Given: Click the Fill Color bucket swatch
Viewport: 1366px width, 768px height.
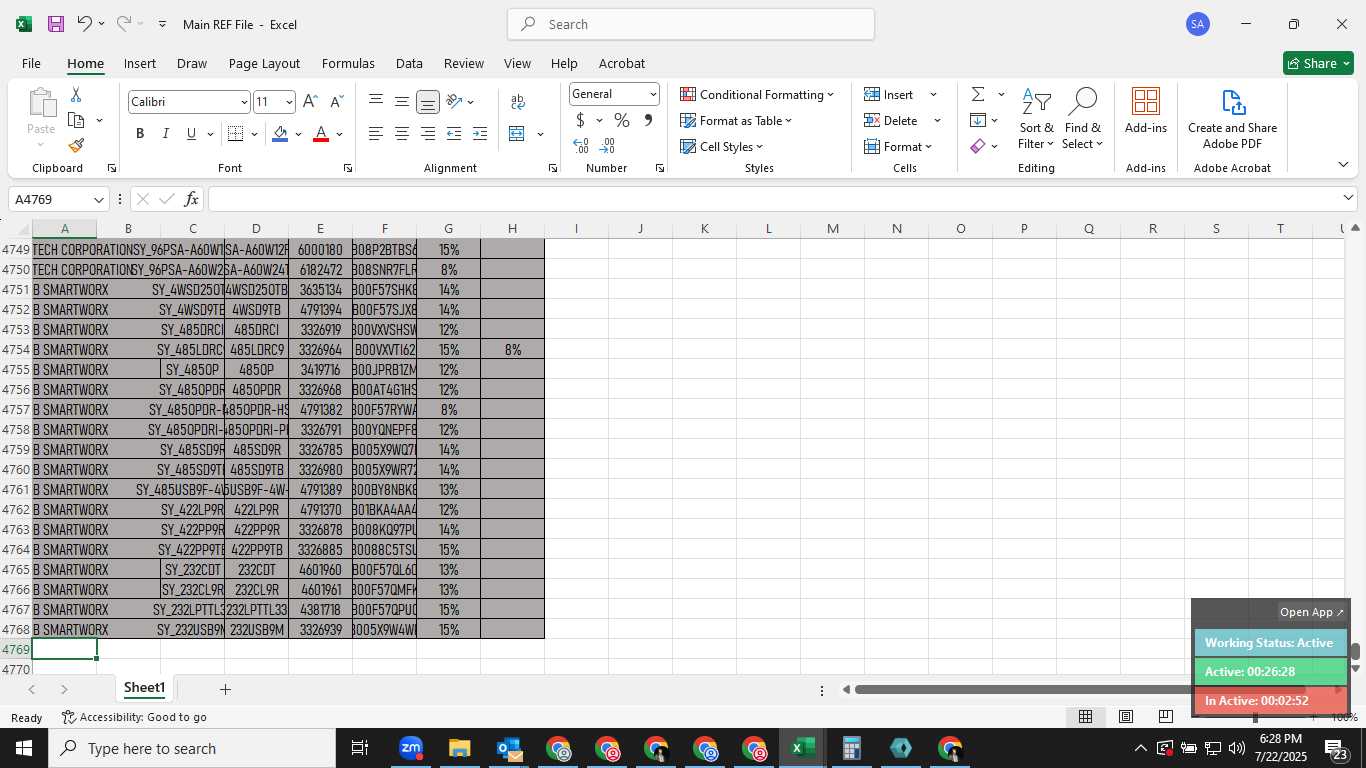Looking at the screenshot, I should [x=280, y=134].
